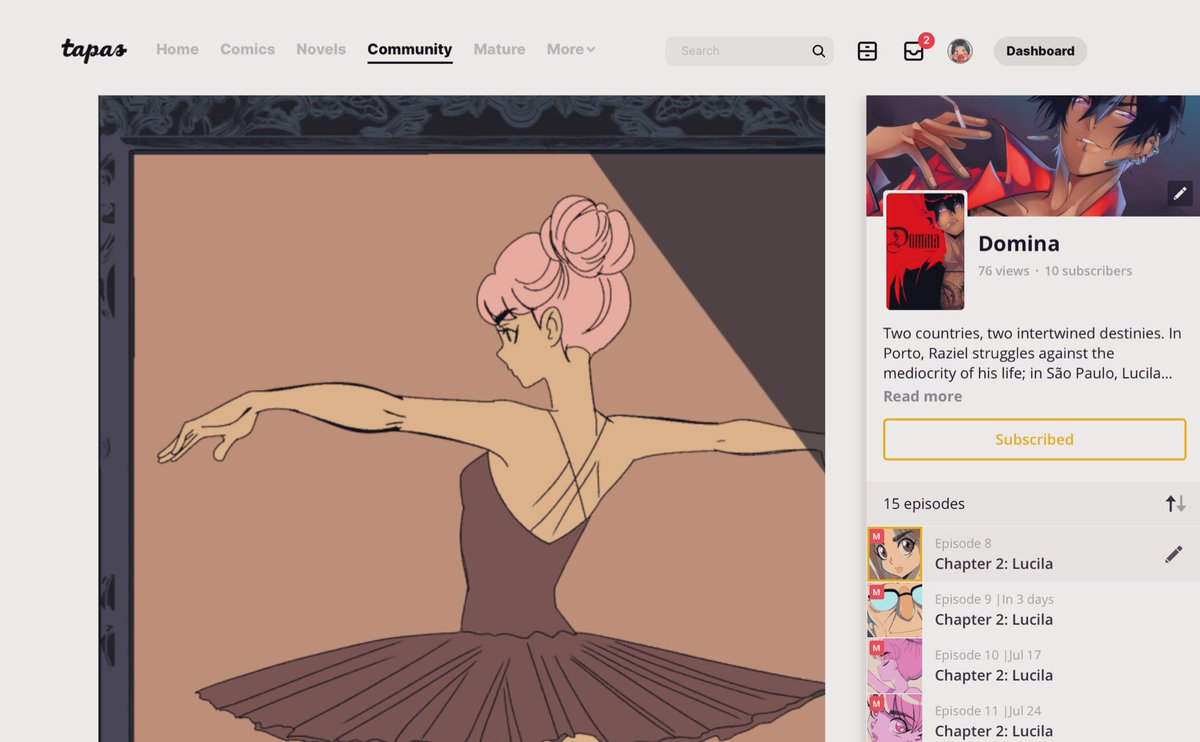Click the mature 'M' badge on Episode 8 thumbnail
This screenshot has width=1200, height=742.
[875, 536]
